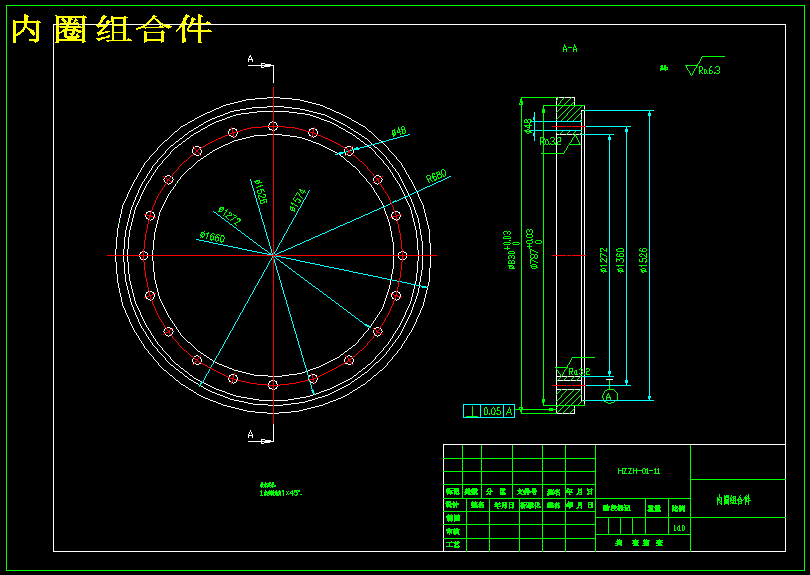Viewport: 810px width, 575px height.
Task: Select the R680 radius dimension
Action: (x=436, y=176)
